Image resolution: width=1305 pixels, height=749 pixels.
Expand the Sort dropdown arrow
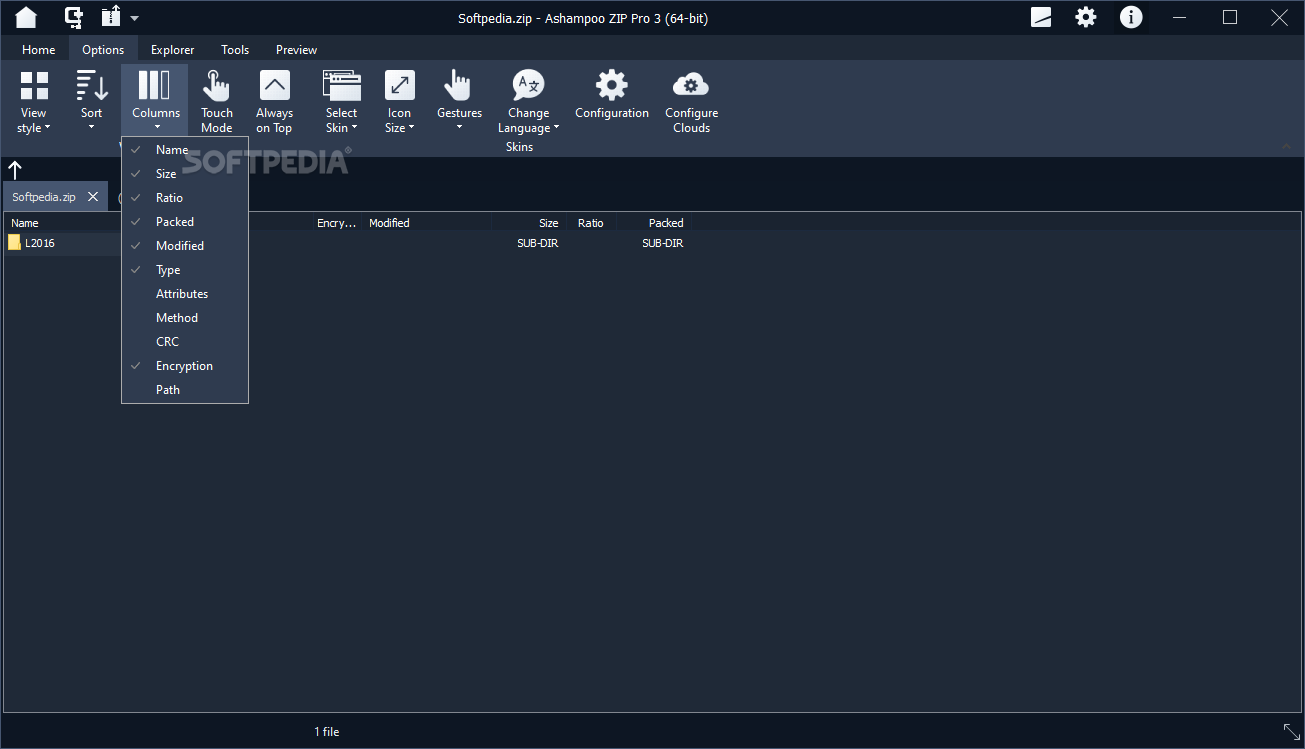click(x=91, y=127)
